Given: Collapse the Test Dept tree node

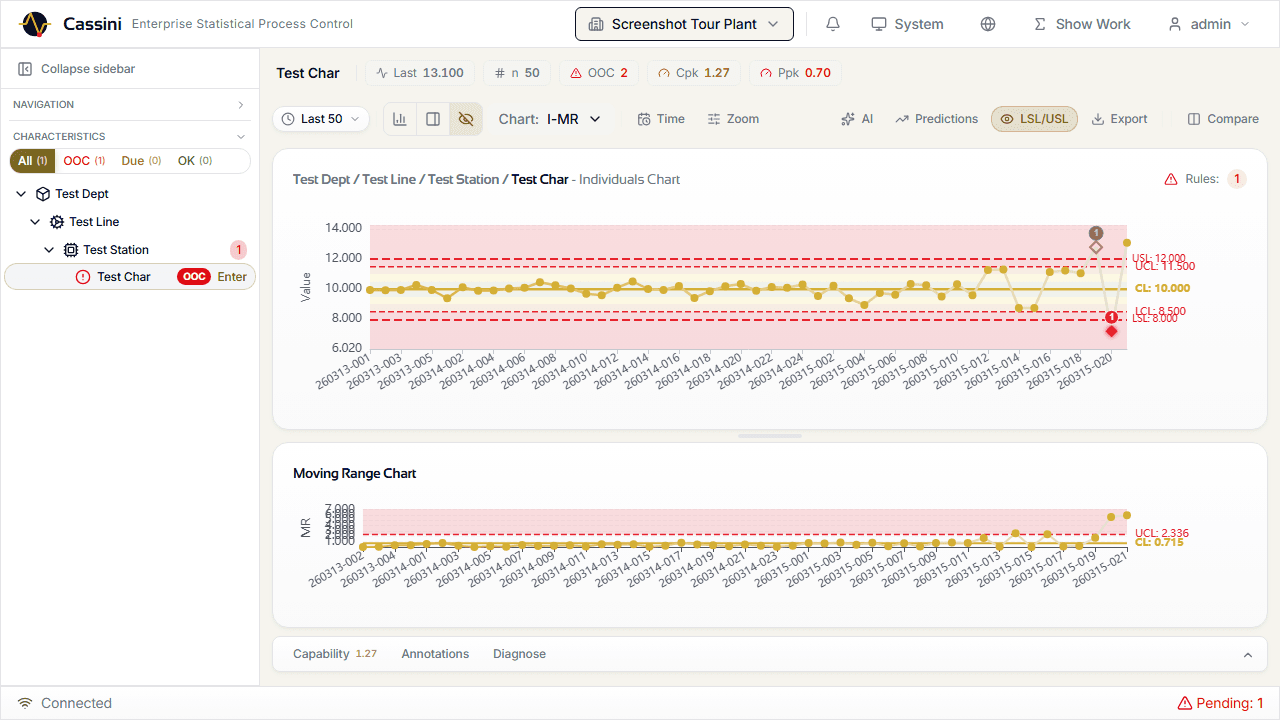Looking at the screenshot, I should pyautogui.click(x=22, y=194).
